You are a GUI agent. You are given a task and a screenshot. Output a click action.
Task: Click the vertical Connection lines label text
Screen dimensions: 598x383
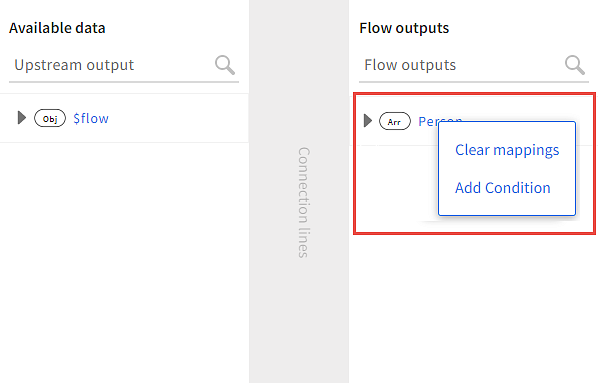click(304, 203)
